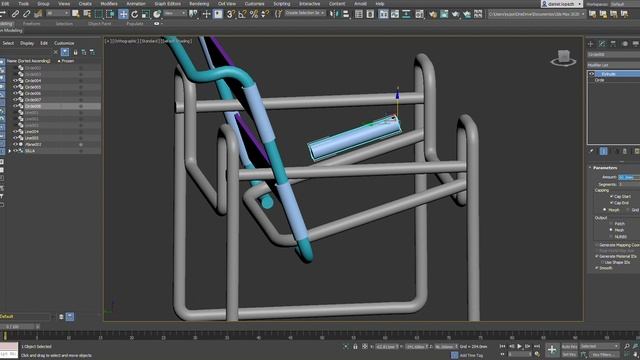This screenshot has height=360, width=640.
Task: Open the Create Selection Set dropdown
Action: pos(305,13)
